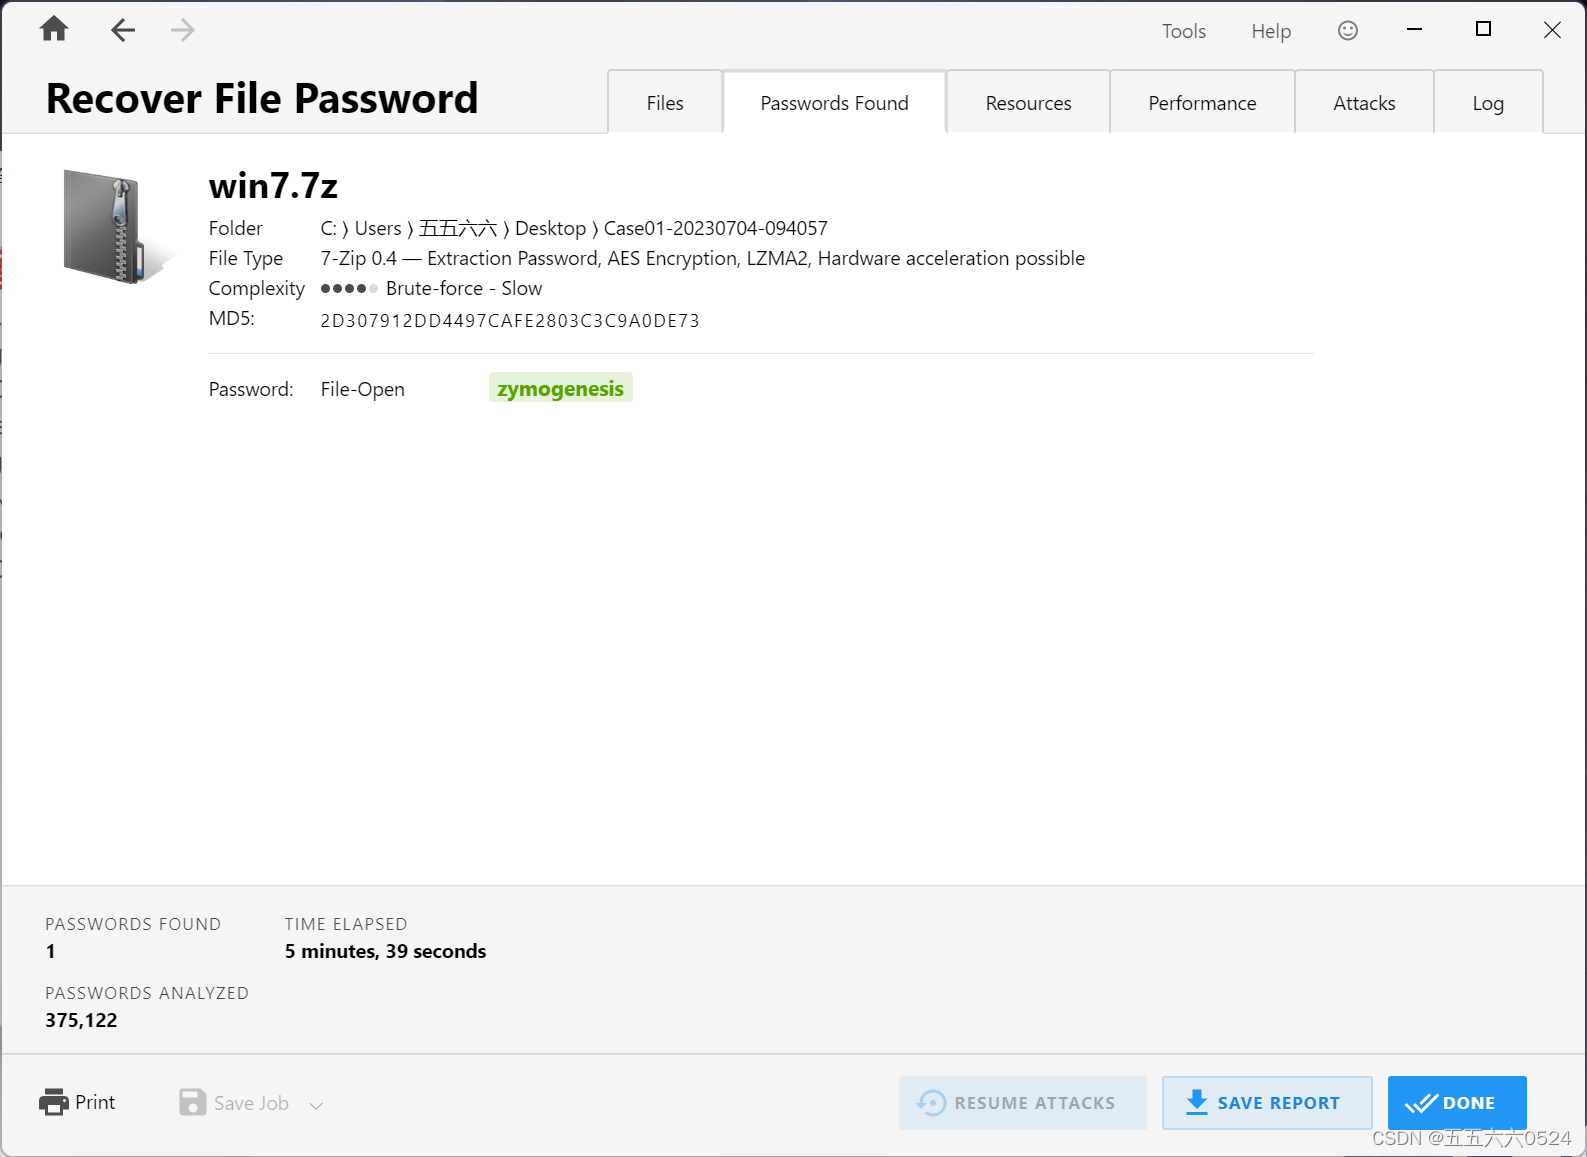Screen dimensions: 1587x1157
Task: Open the smiley feedback icon
Action: pyautogui.click(x=1347, y=30)
